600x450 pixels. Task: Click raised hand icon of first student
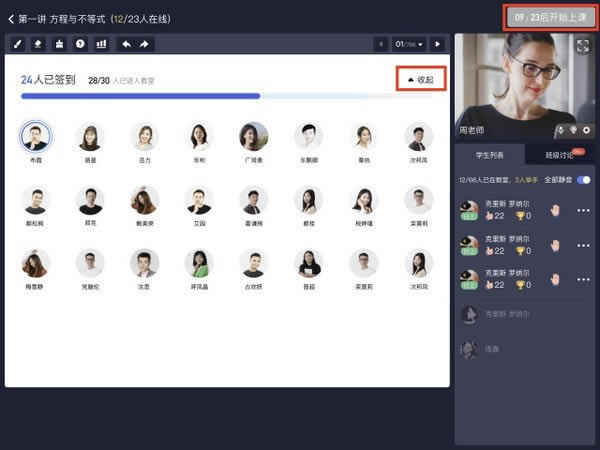555,210
